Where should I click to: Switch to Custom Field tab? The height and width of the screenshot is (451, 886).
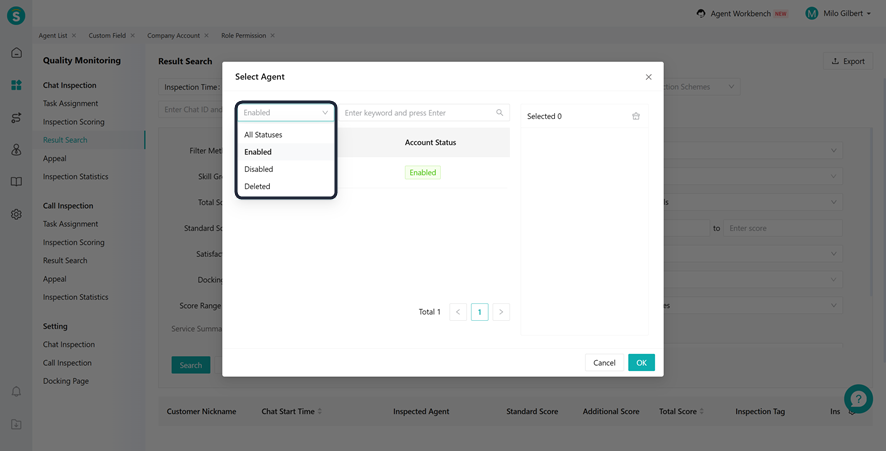click(107, 35)
